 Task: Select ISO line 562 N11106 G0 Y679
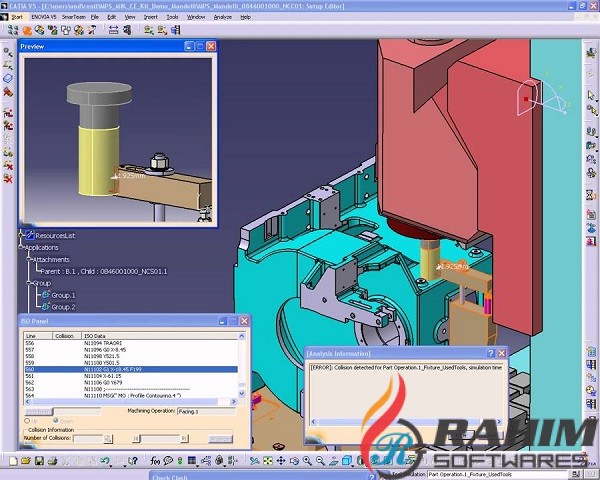tap(131, 382)
